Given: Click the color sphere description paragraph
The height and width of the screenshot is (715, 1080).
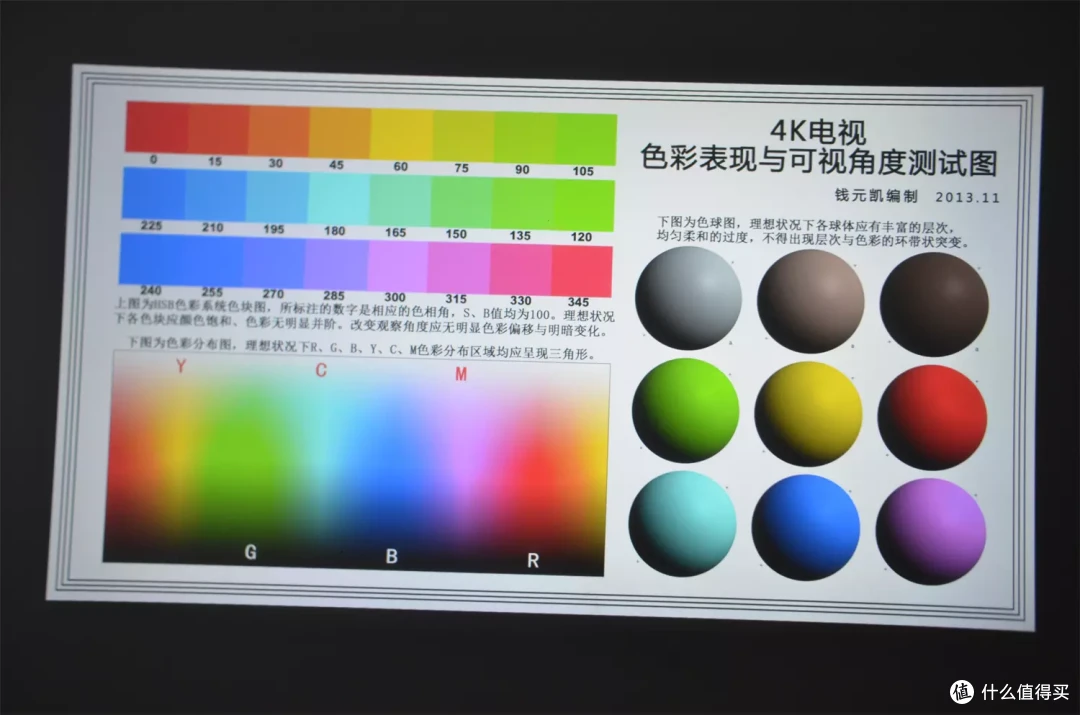Looking at the screenshot, I should tap(813, 231).
